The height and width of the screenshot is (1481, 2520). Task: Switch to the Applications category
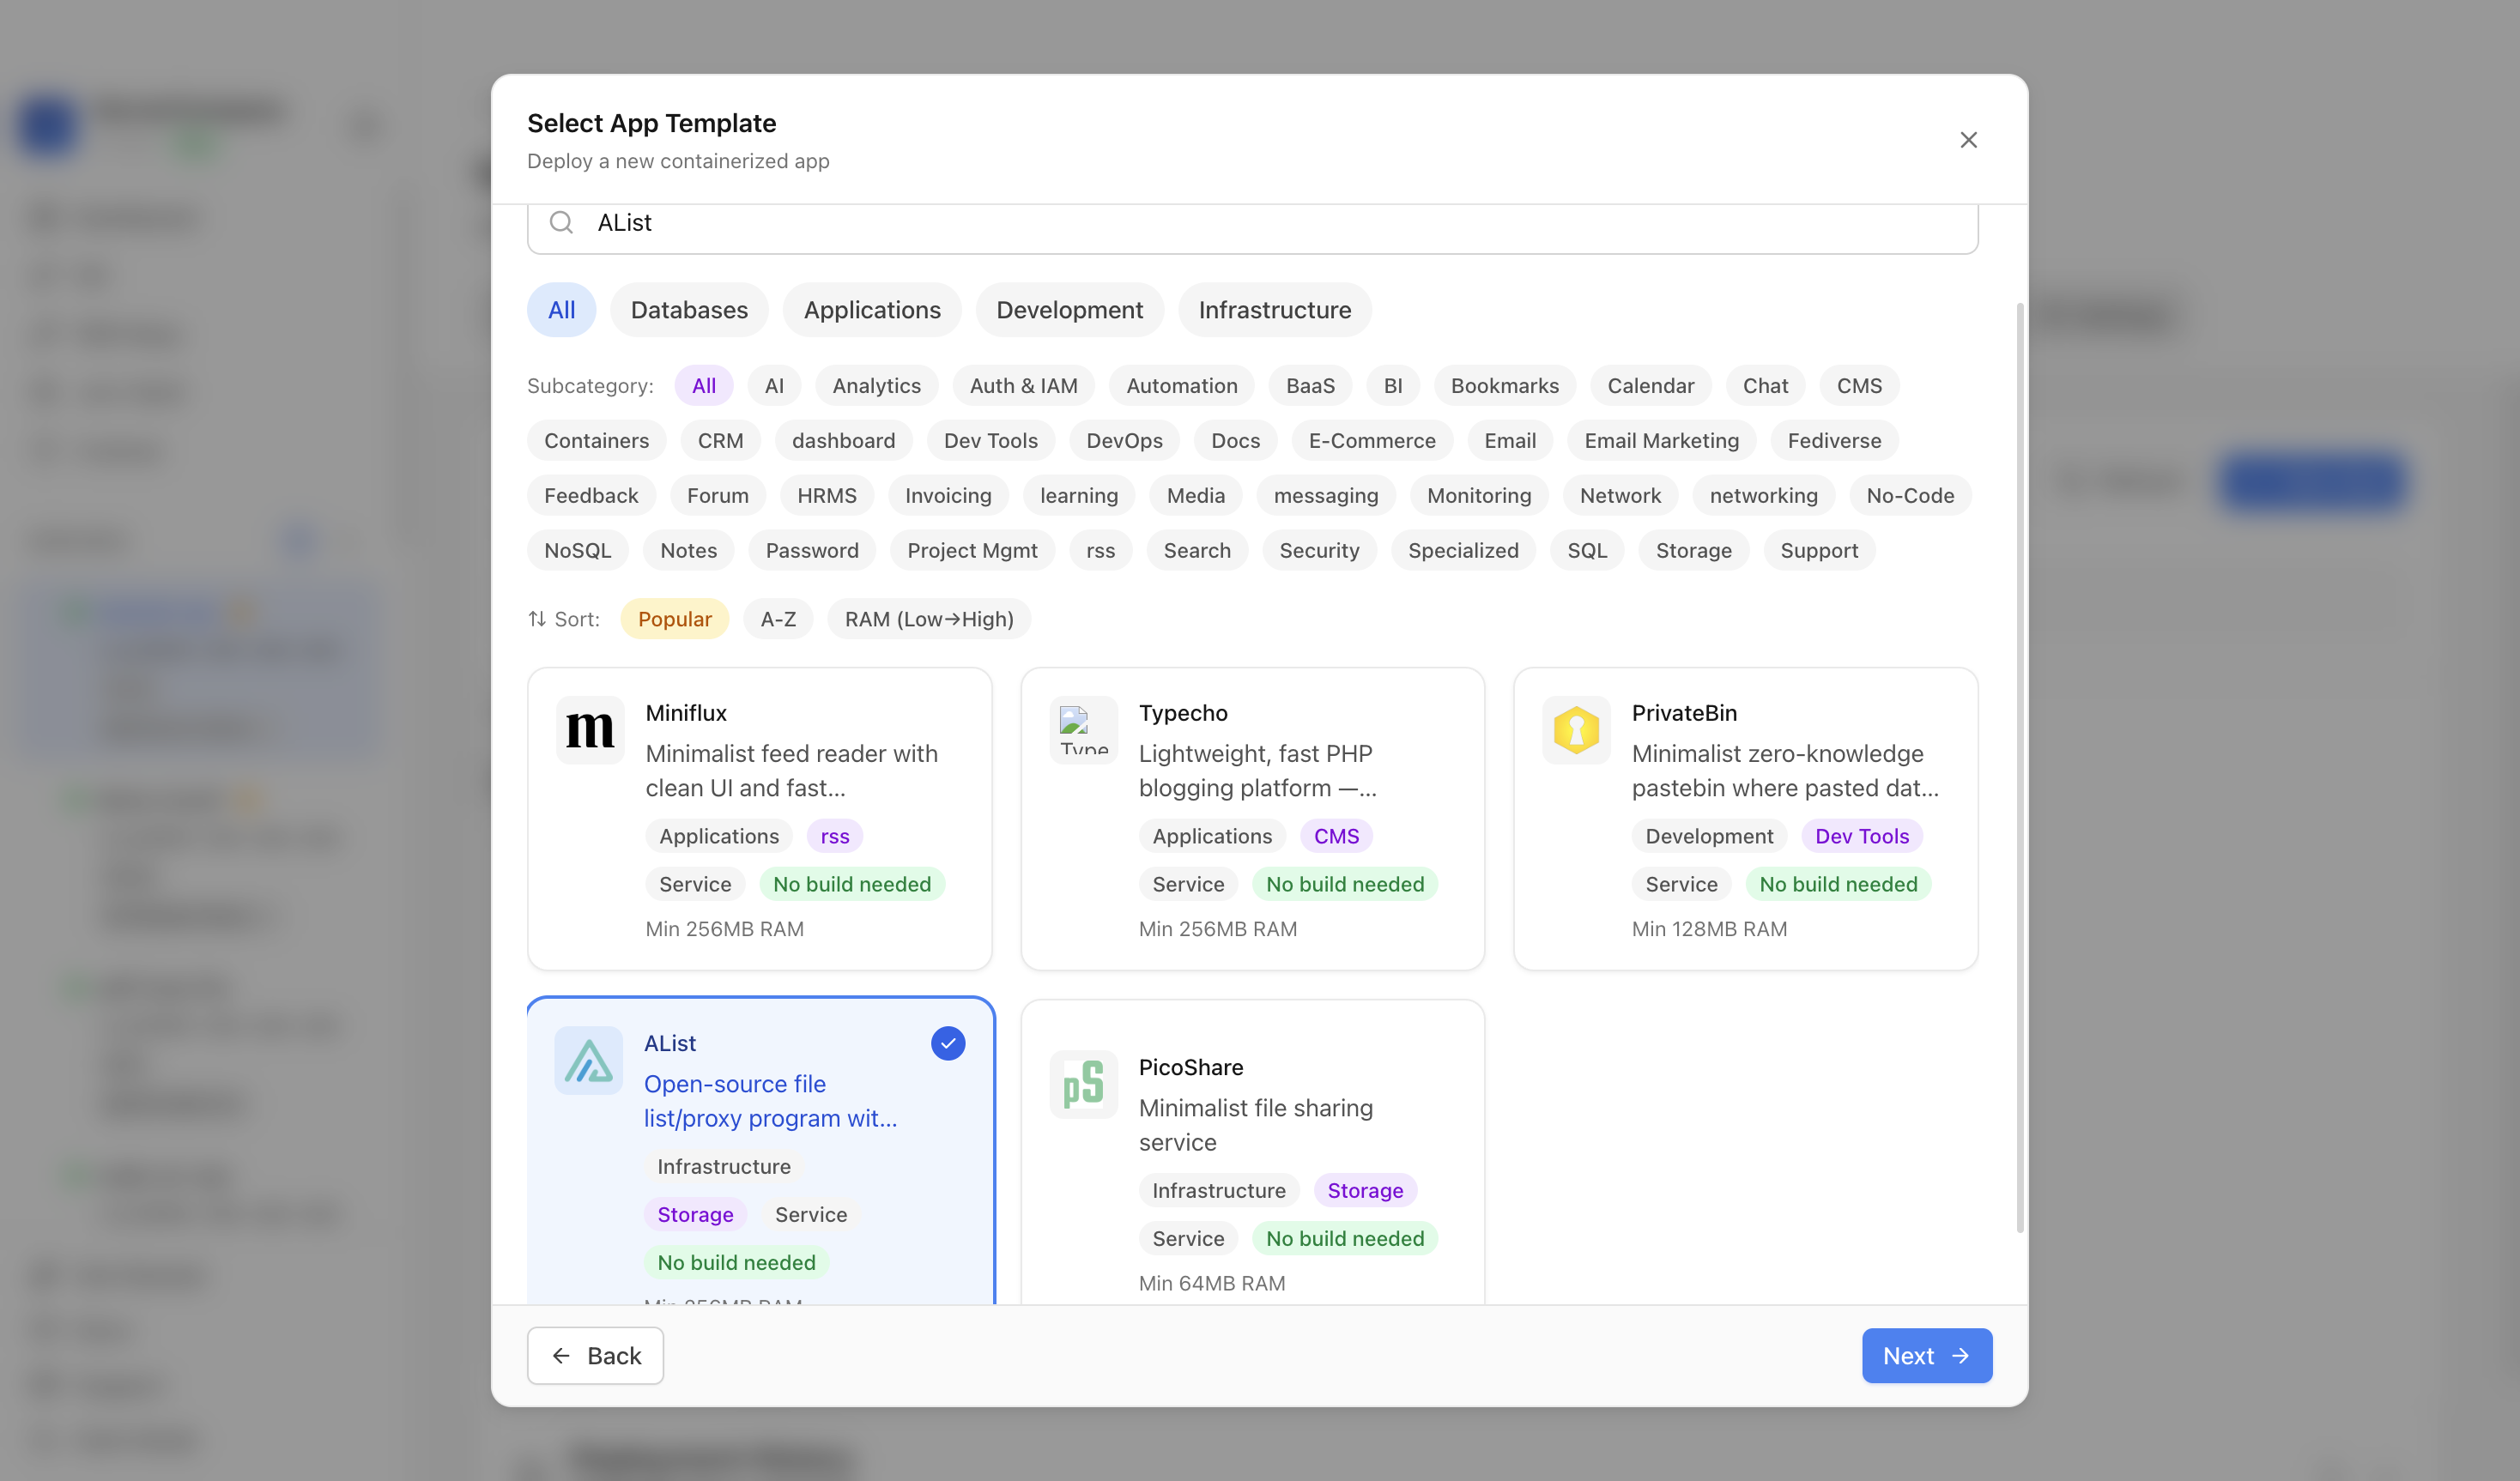pos(872,310)
